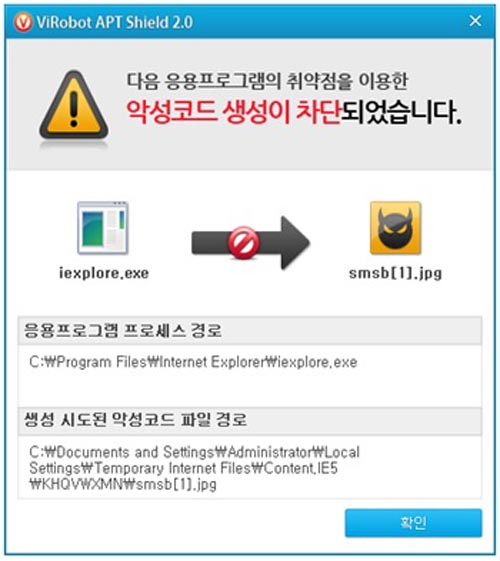Click the 생성 시도된 악성코드 파일 경로 header

(135, 420)
